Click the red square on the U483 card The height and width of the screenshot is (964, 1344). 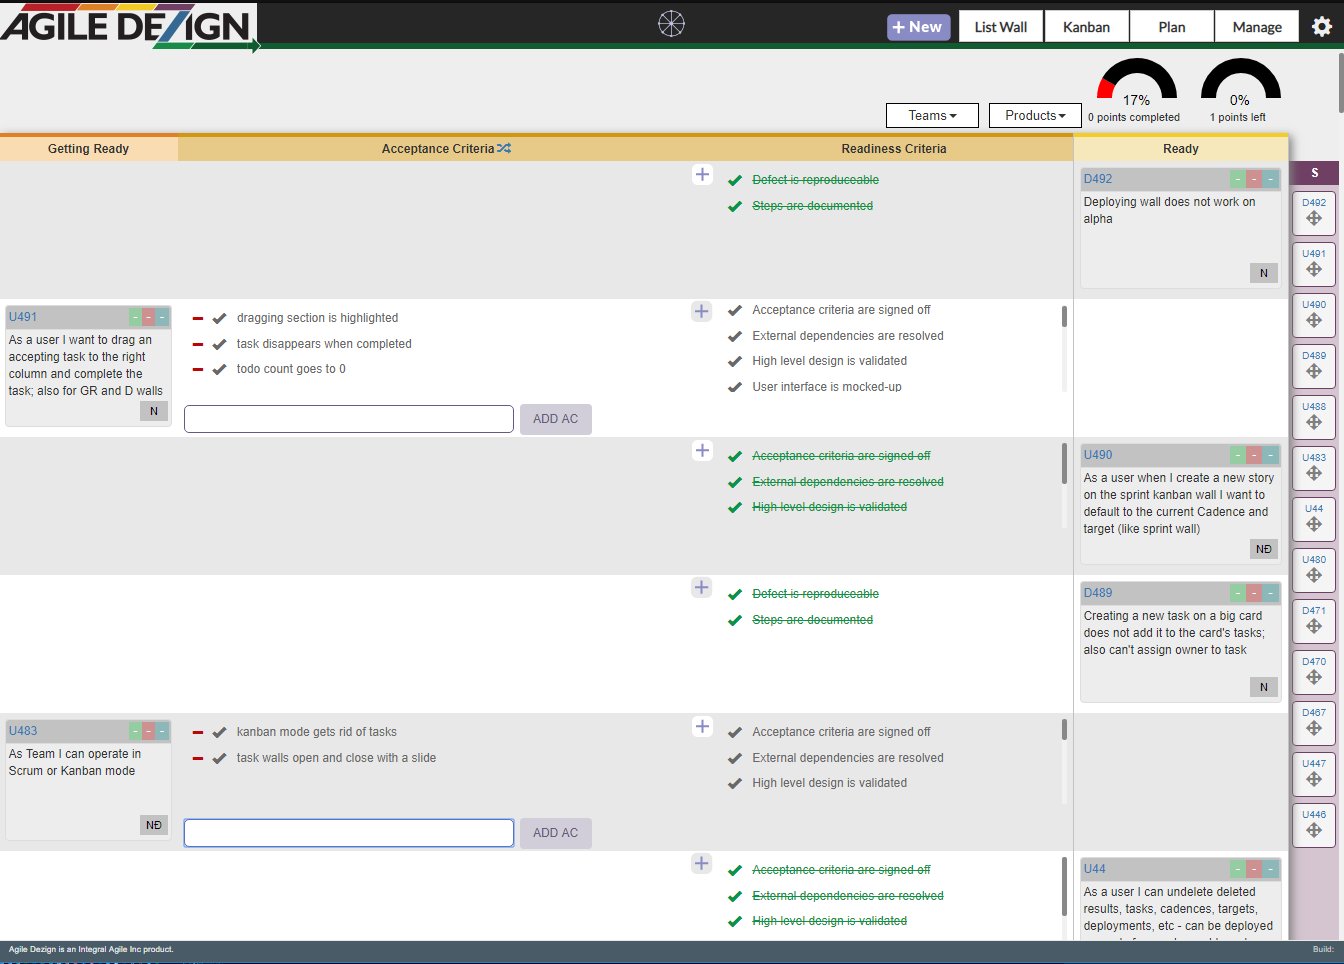click(148, 731)
